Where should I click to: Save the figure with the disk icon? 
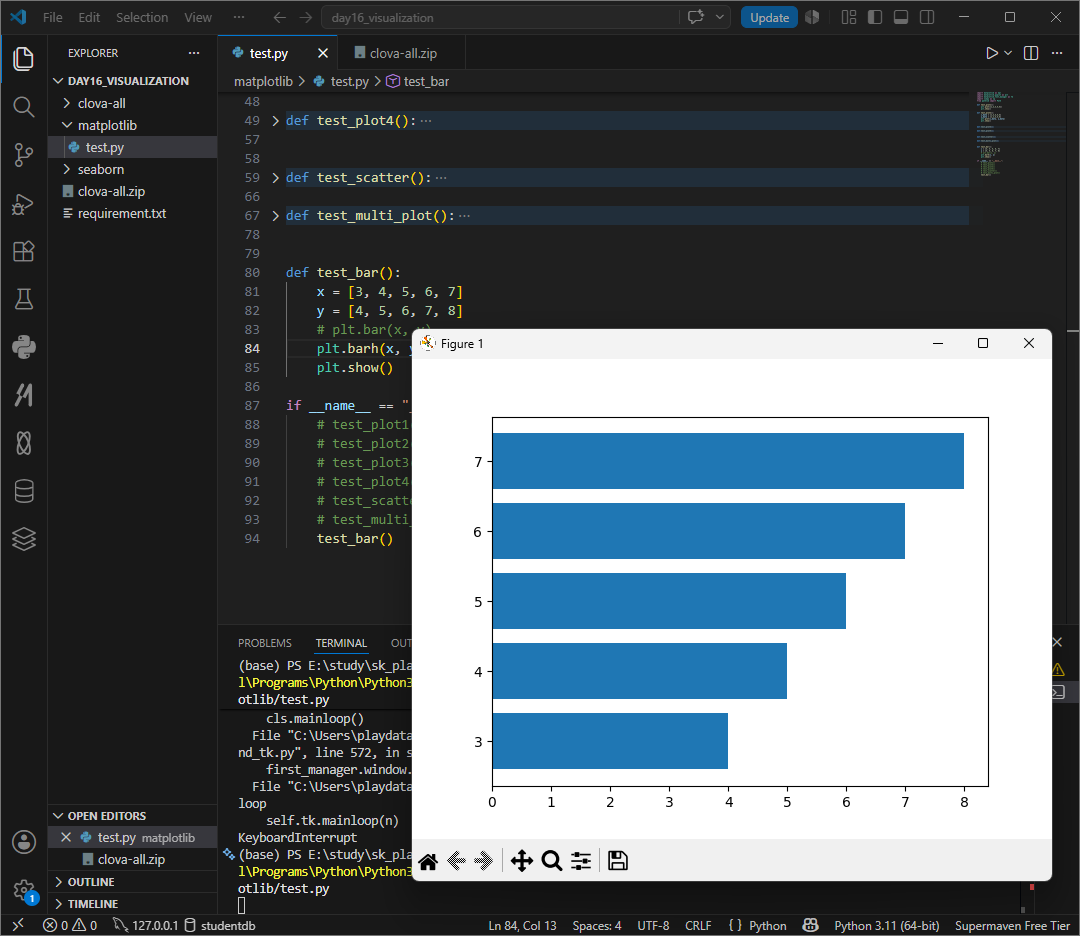point(618,861)
